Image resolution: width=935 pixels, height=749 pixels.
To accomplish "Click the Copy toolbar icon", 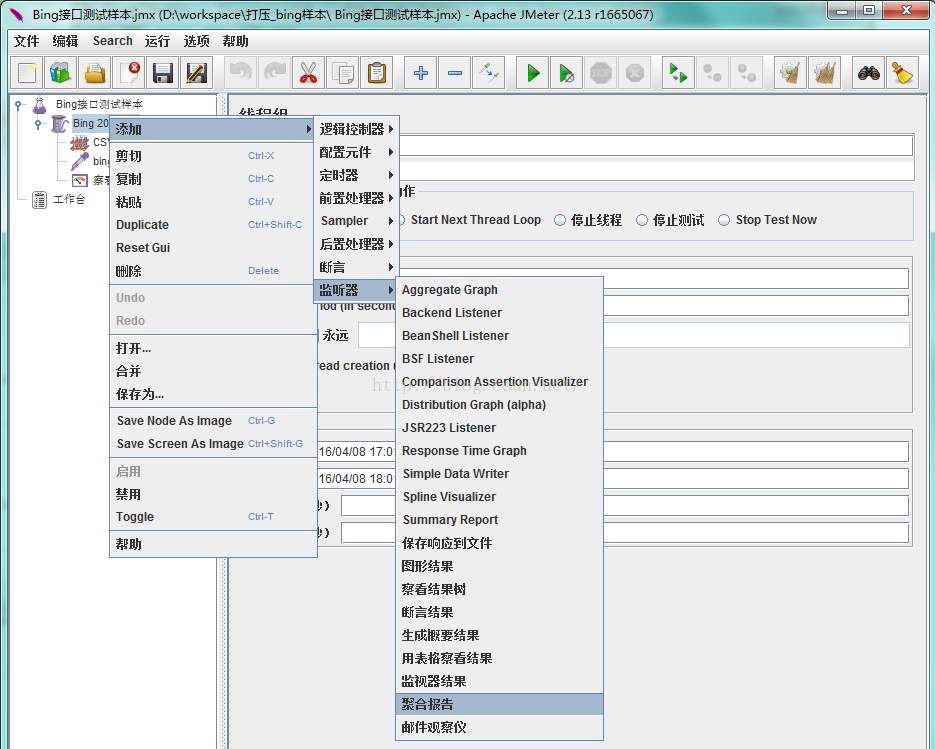I will click(343, 73).
